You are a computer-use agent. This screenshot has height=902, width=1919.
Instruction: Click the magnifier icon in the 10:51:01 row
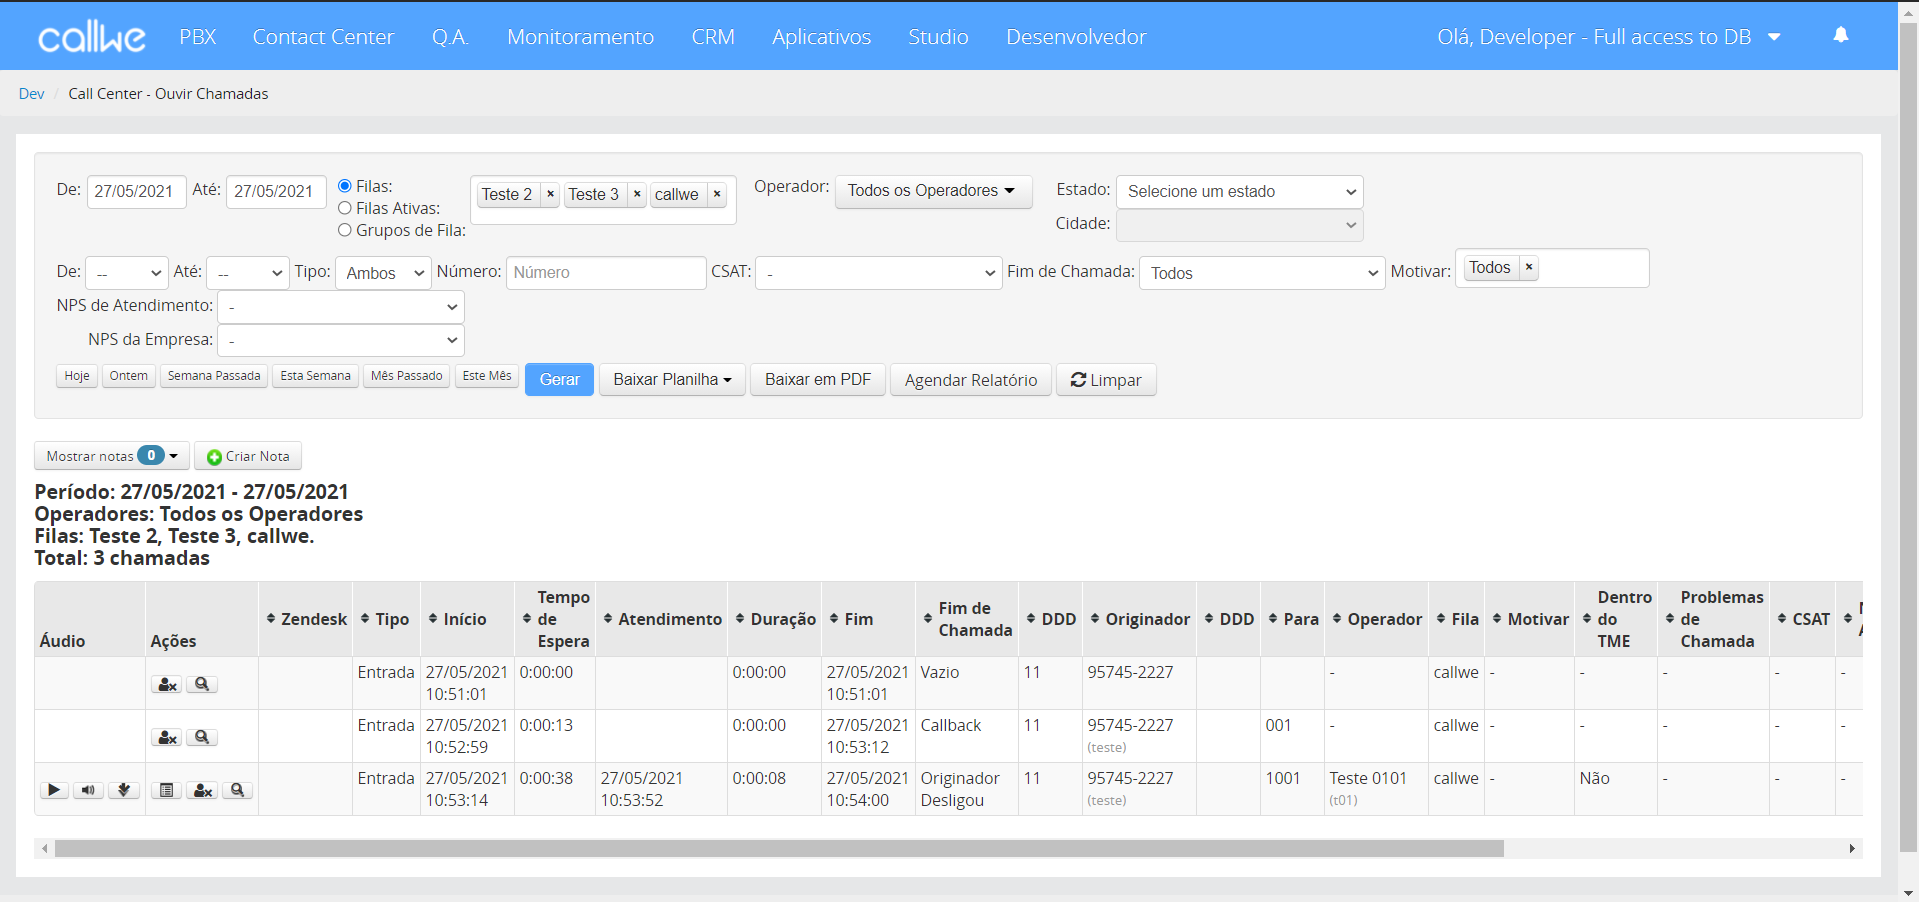[202, 684]
